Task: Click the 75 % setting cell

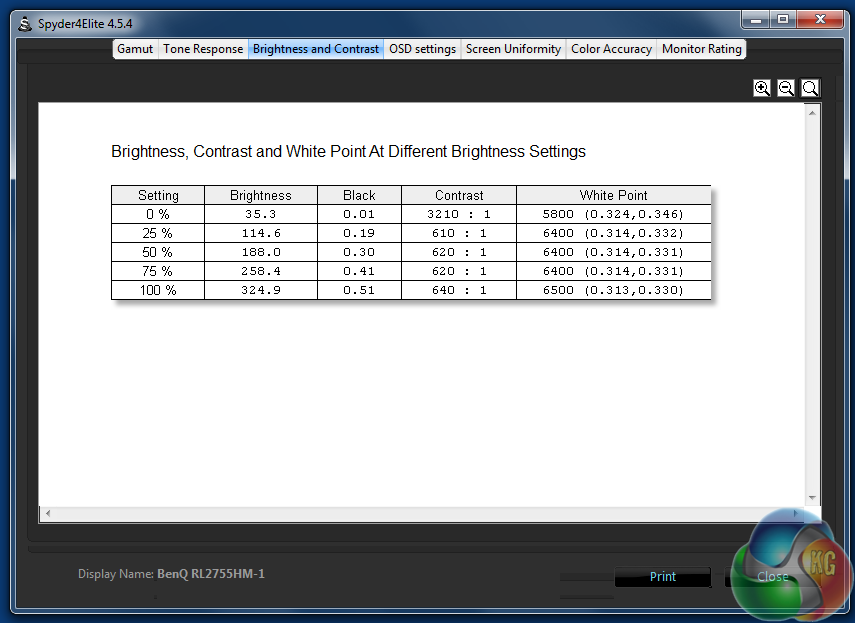Action: pyautogui.click(x=158, y=271)
